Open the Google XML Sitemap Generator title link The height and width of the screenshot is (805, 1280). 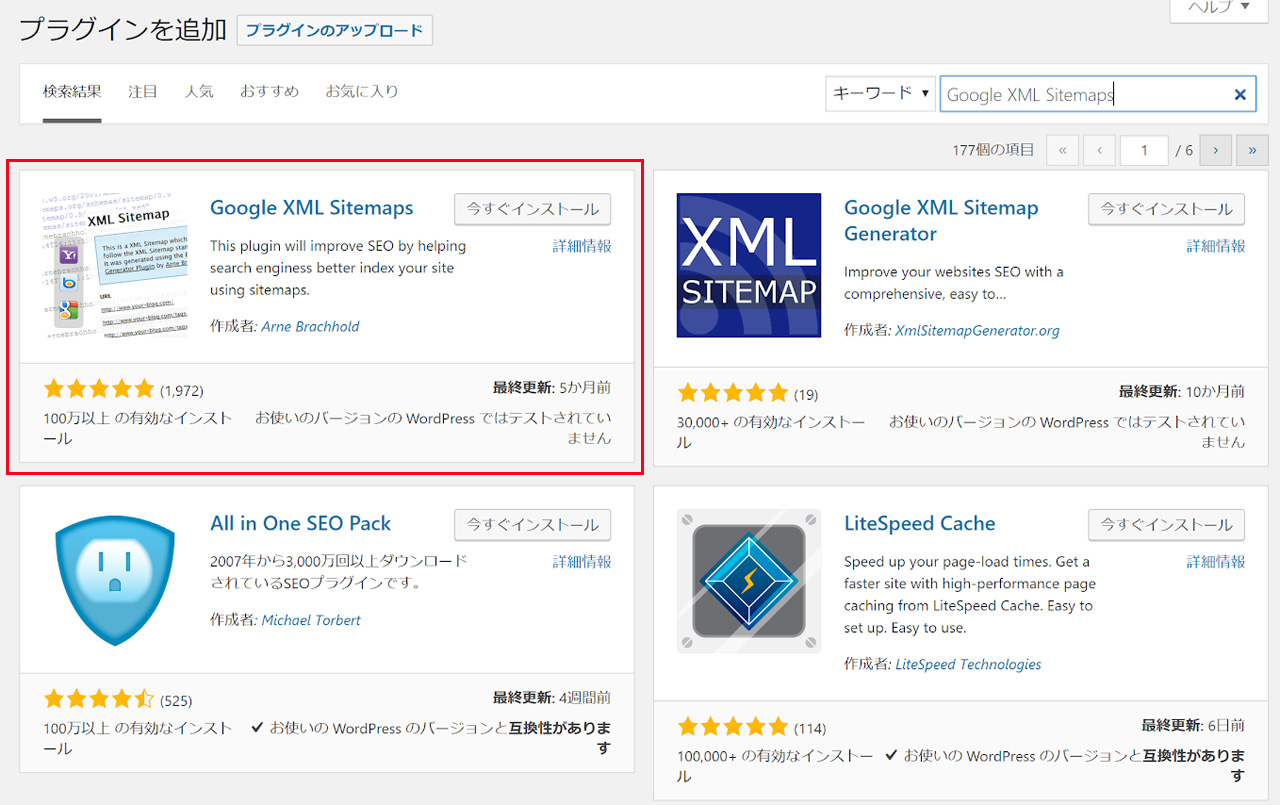941,221
